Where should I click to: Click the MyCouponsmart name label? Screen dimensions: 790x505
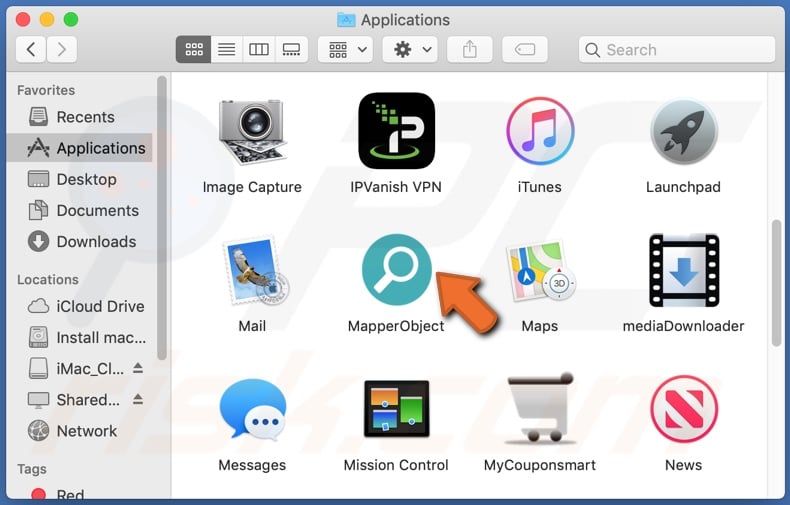pyautogui.click(x=540, y=465)
